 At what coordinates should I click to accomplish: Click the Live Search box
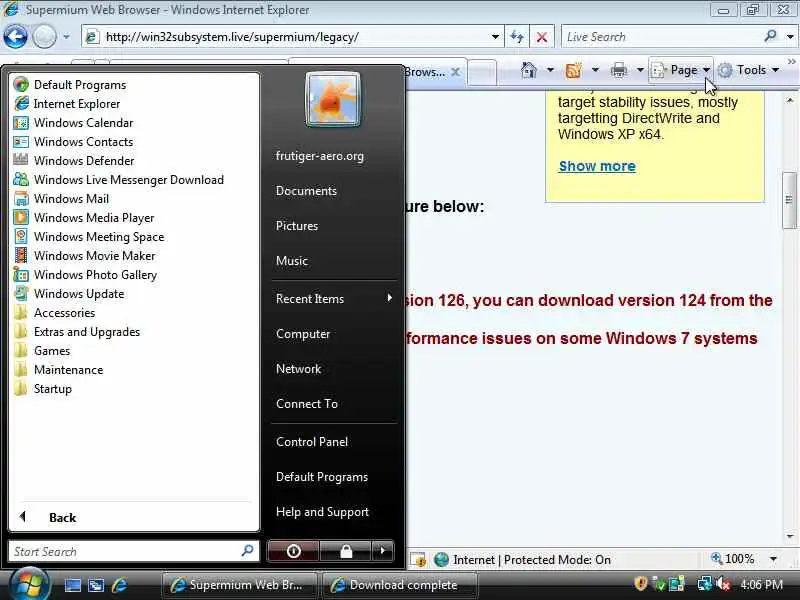pyautogui.click(x=661, y=37)
